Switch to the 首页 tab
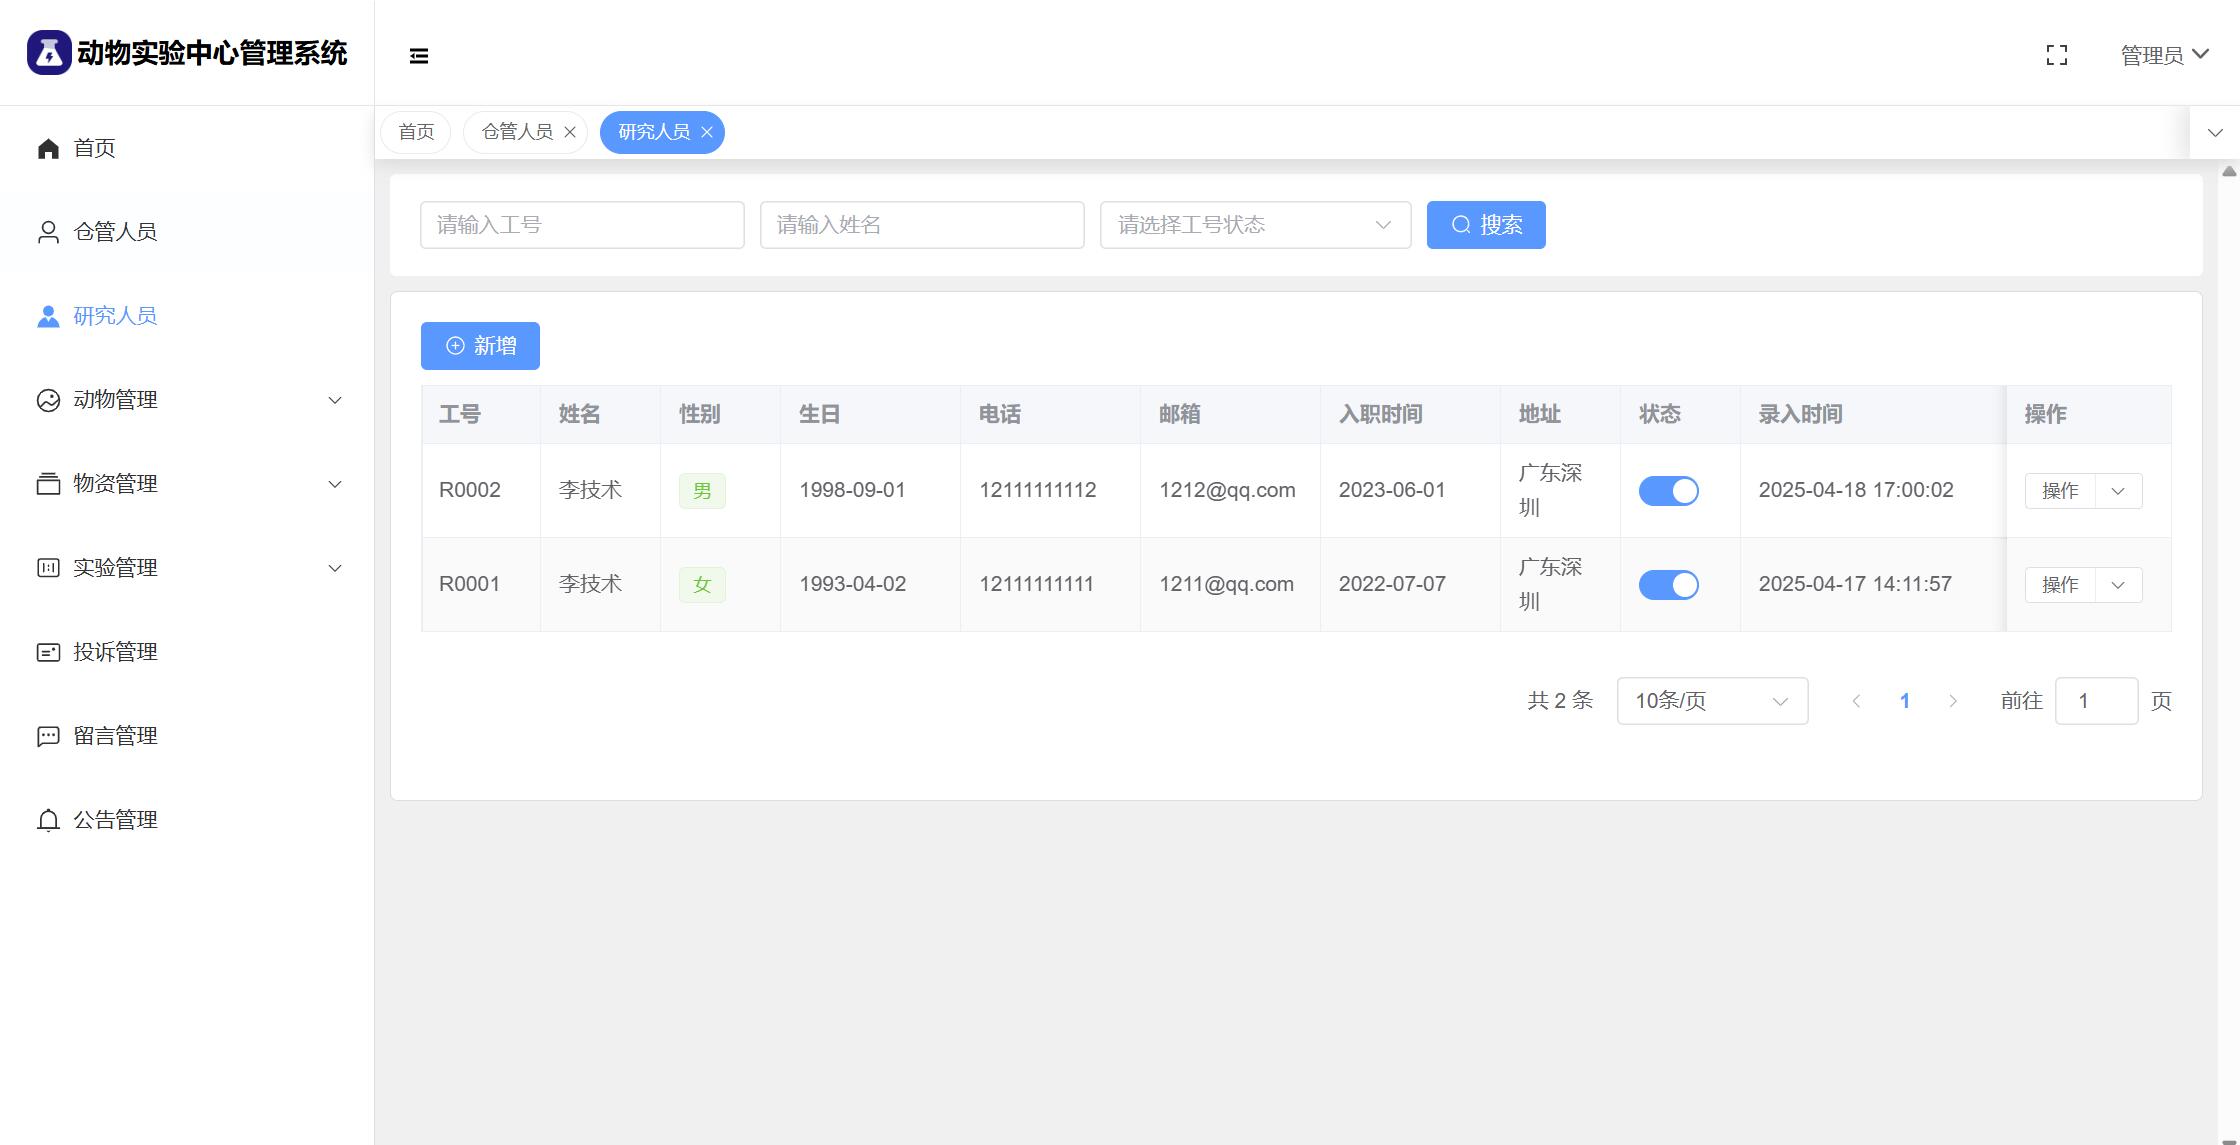Screen dimensions: 2240x1145 [416, 132]
